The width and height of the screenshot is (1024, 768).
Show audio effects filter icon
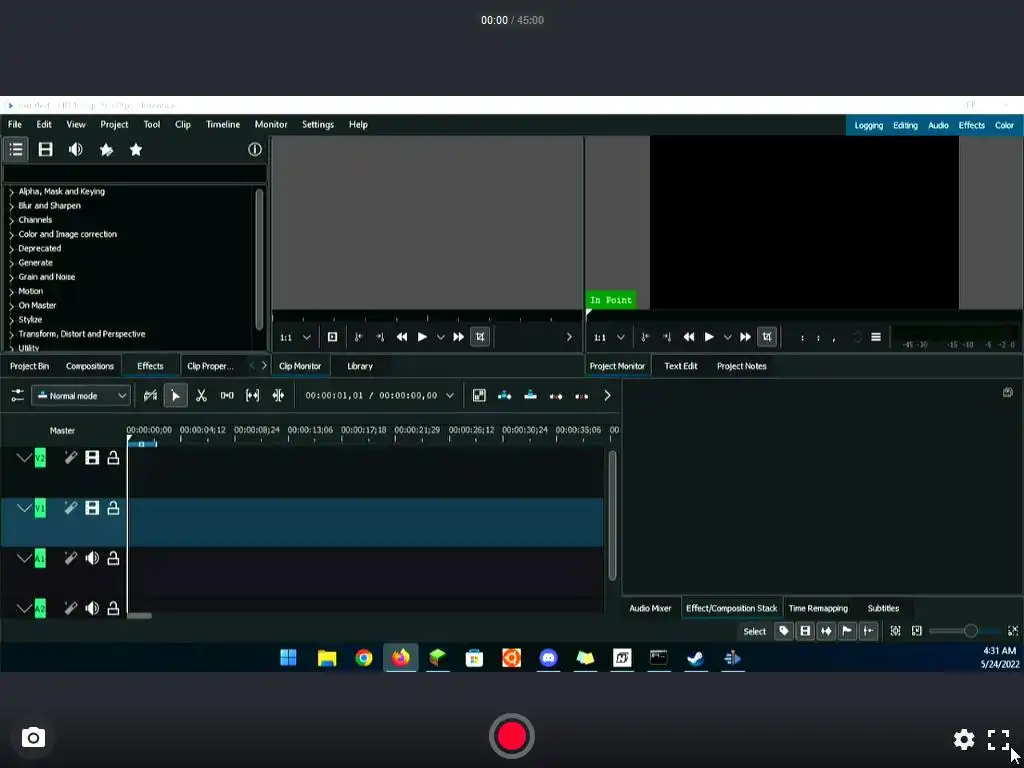click(76, 150)
